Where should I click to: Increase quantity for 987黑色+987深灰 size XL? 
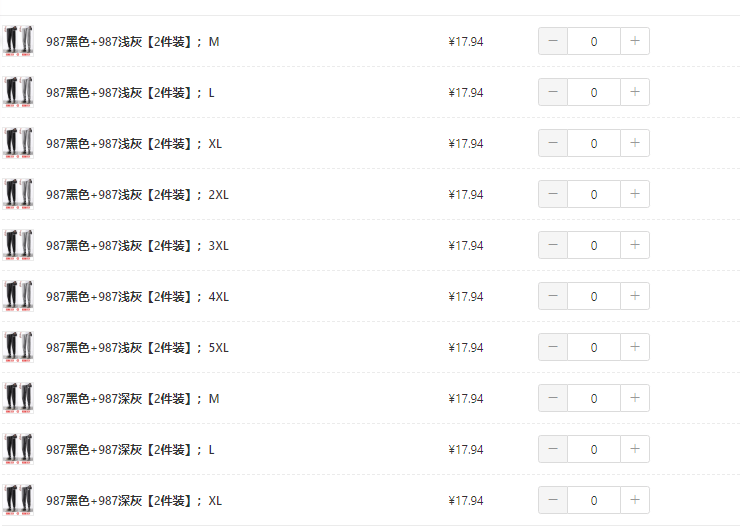tap(635, 500)
